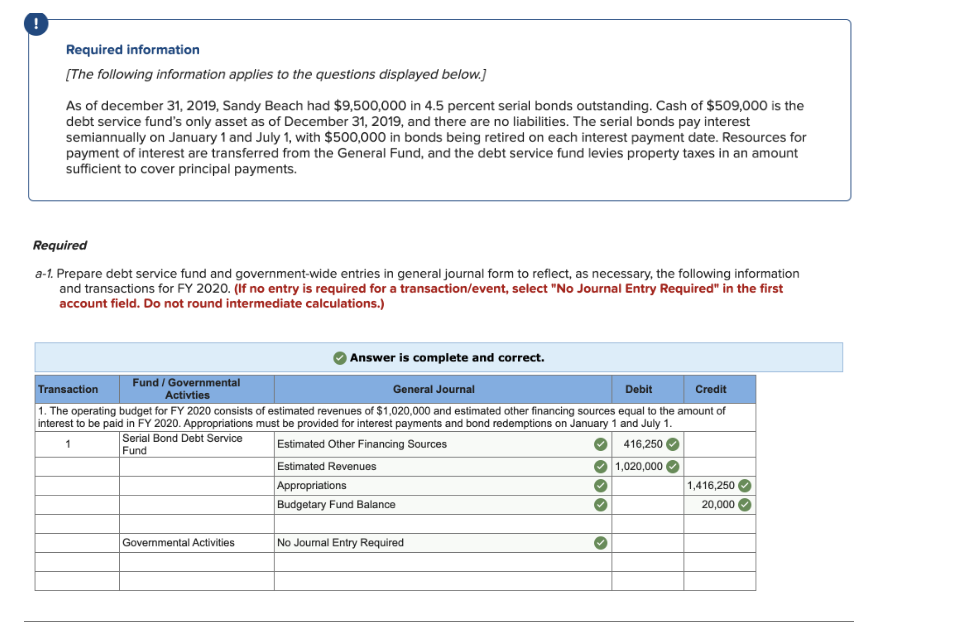
Task: Click the blue exclamation alert icon
Action: coord(35,22)
